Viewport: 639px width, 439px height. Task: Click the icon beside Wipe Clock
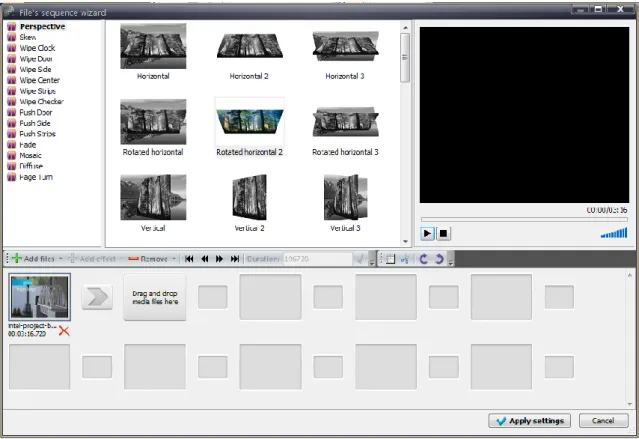point(12,48)
